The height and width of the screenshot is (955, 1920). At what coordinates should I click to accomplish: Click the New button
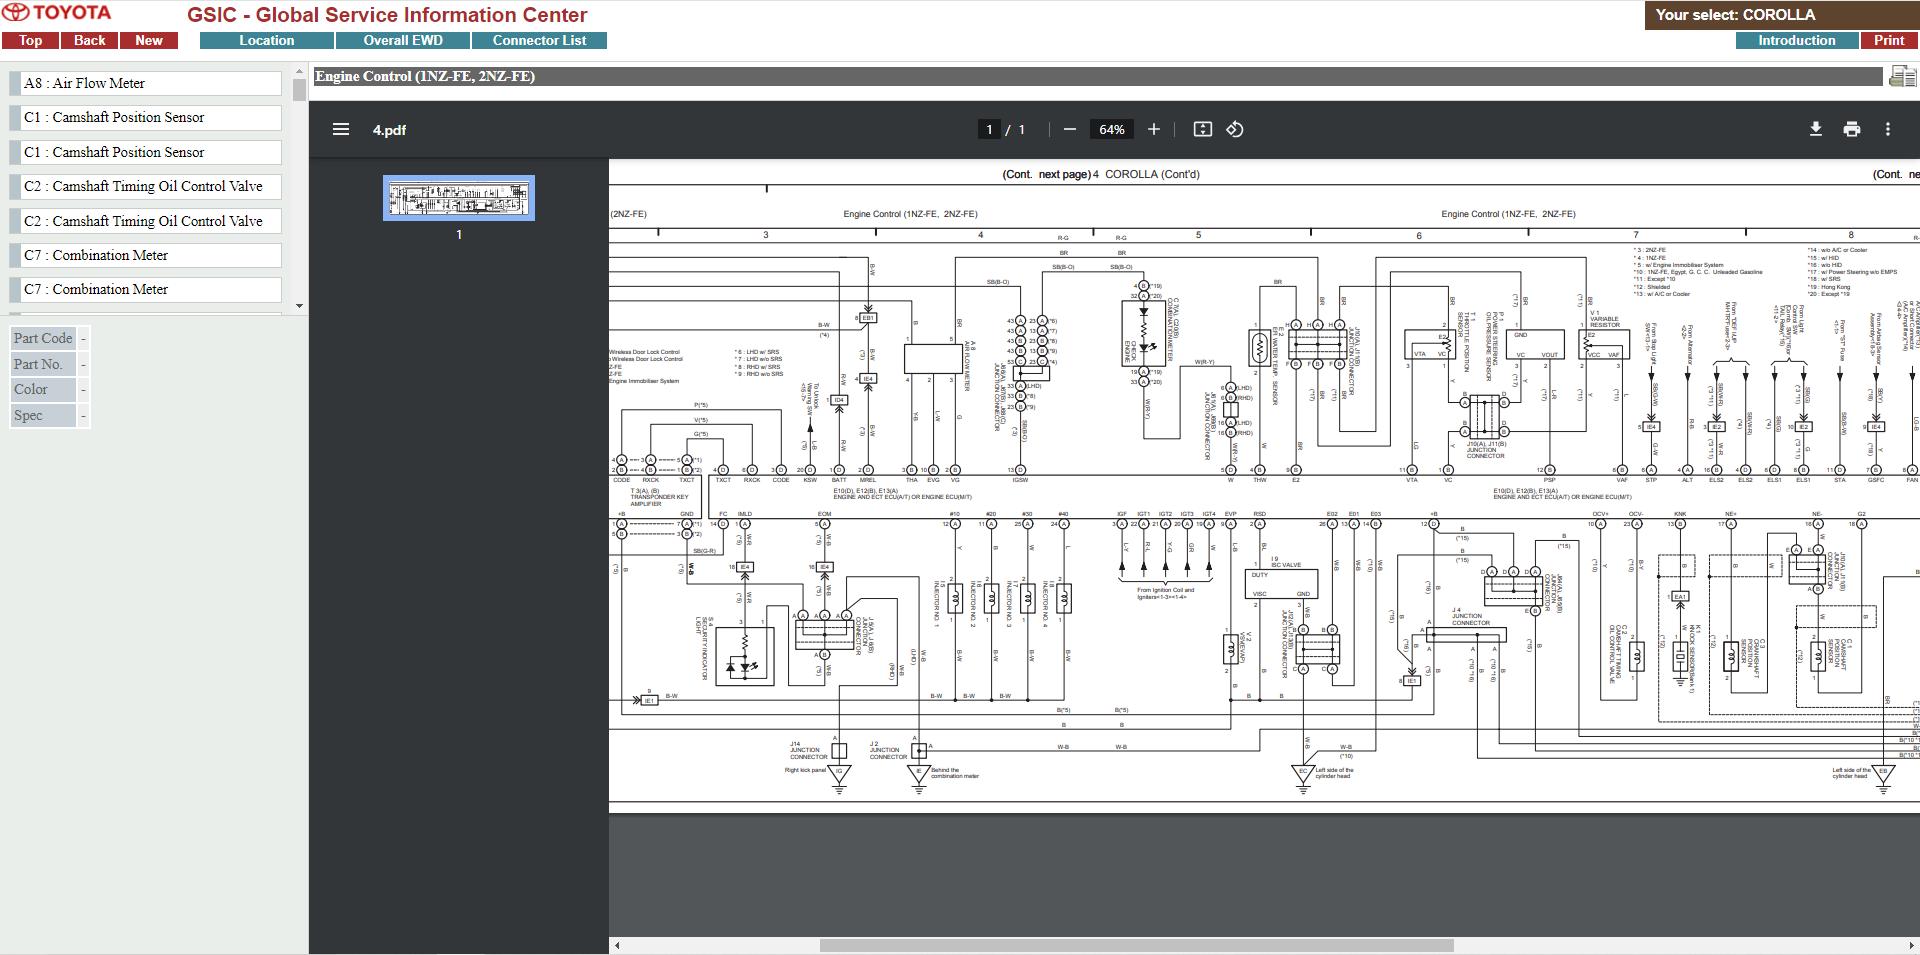tap(149, 41)
